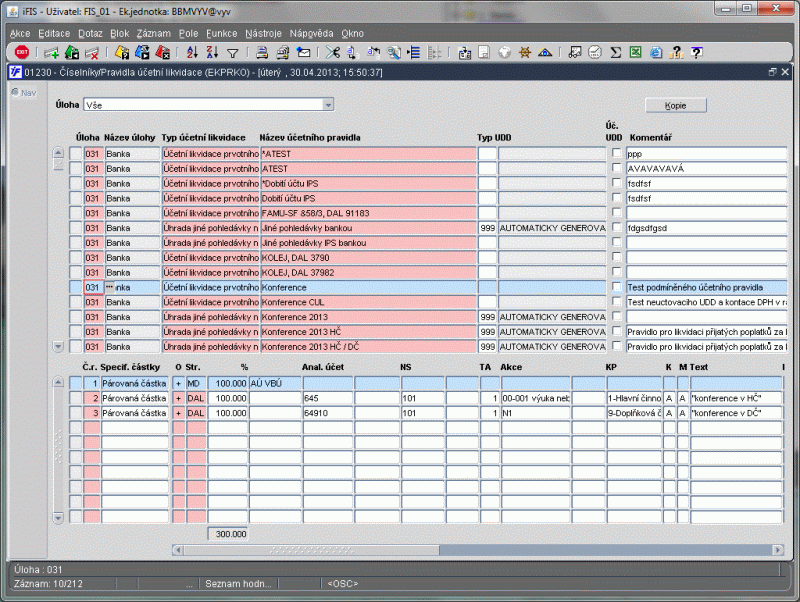The height and width of the screenshot is (602, 800).
Task: Select the 'Konference 2013 HČ / DČ' rule cell
Action: click(x=368, y=346)
